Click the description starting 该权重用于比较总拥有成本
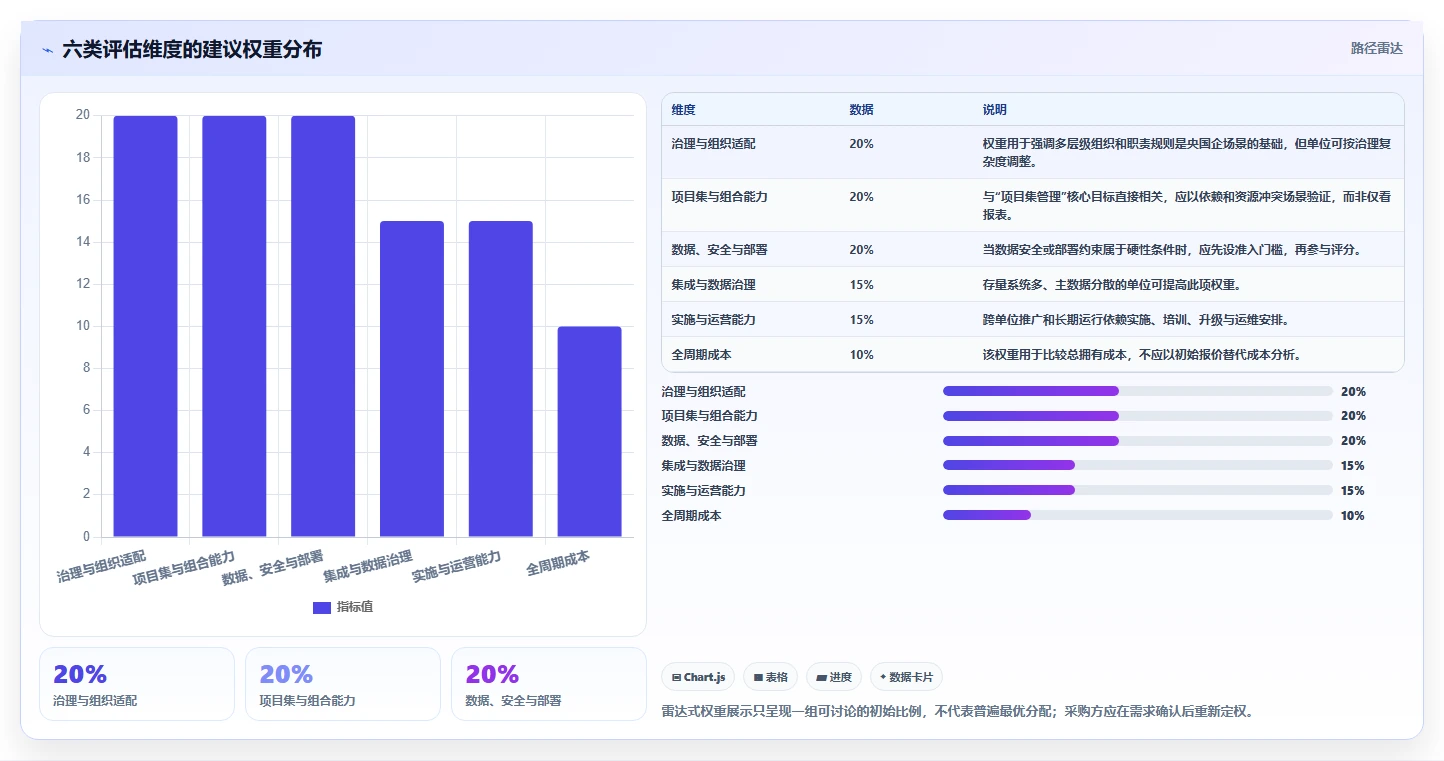Screen dimensions: 1444x761 pyautogui.click(x=1142, y=355)
